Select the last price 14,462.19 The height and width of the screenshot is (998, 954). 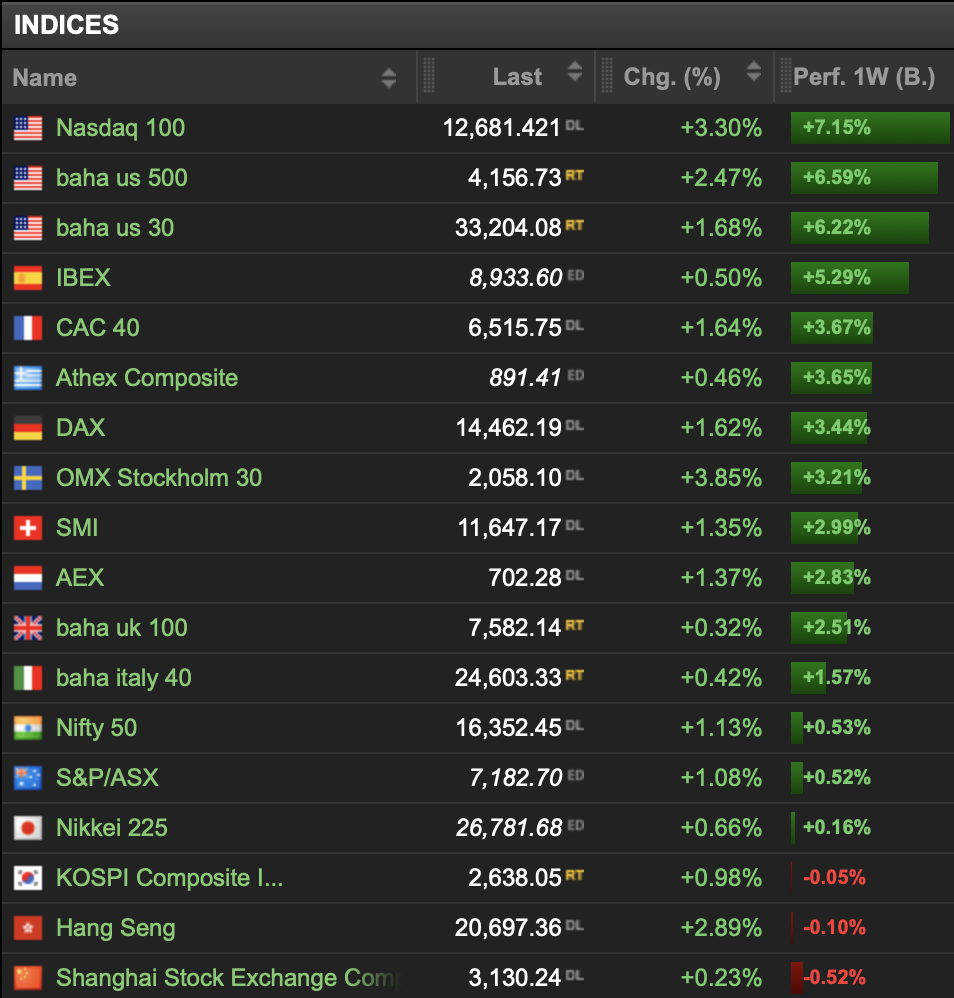tap(509, 428)
